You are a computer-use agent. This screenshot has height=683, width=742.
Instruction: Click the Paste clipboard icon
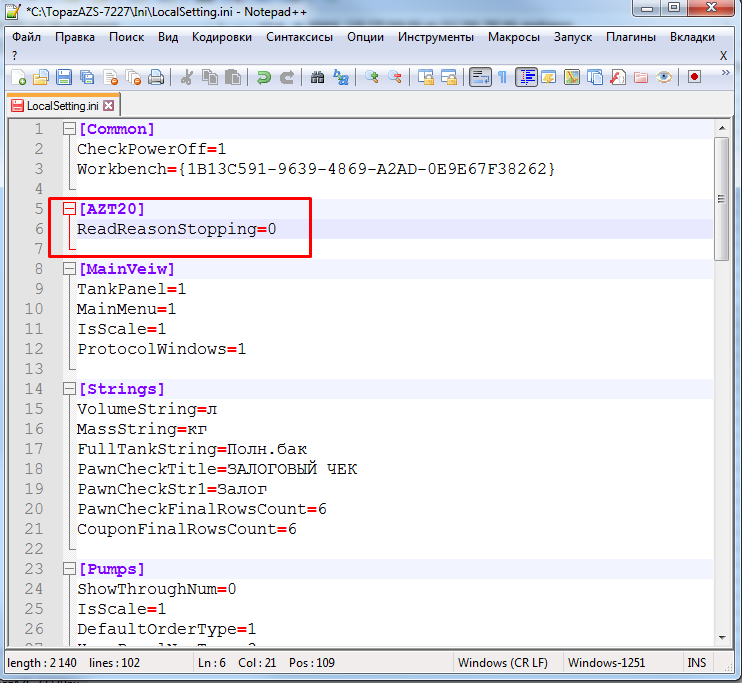tap(233, 77)
